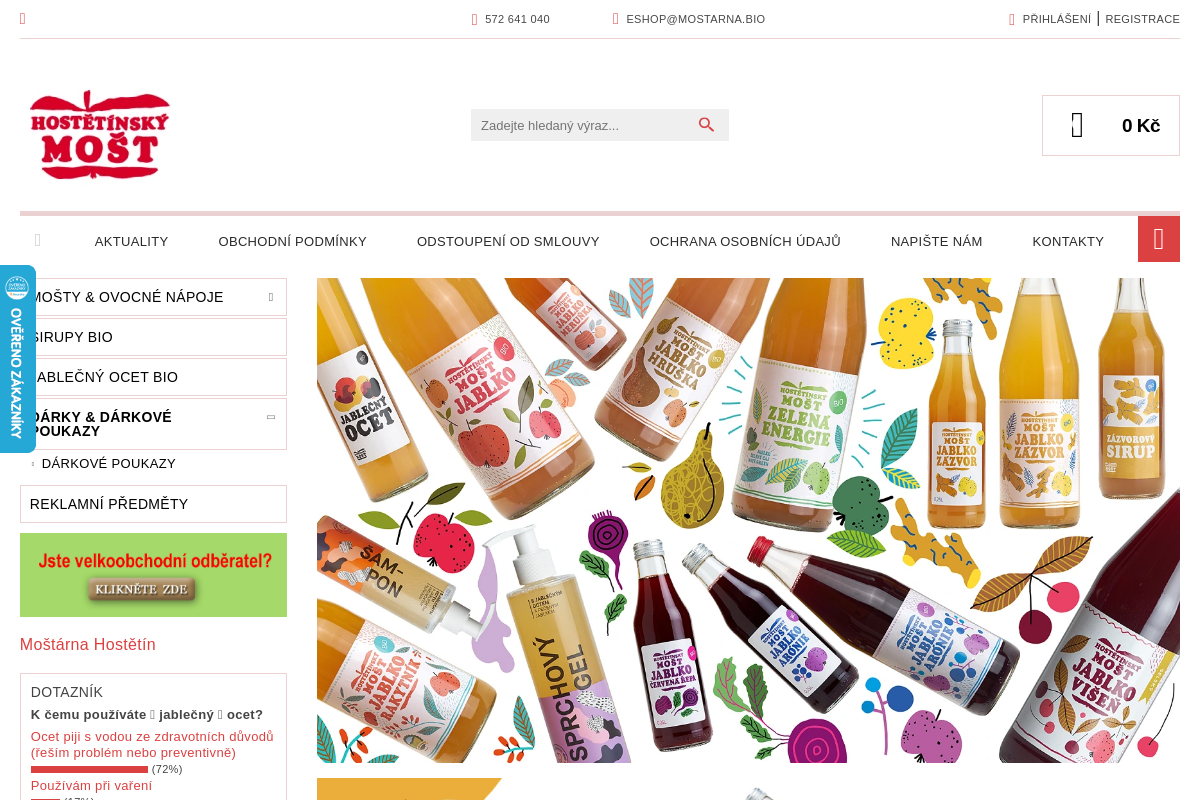The image size is (1200, 800).
Task: Click the envelope icon beside the e-shop email
Action: 616,19
